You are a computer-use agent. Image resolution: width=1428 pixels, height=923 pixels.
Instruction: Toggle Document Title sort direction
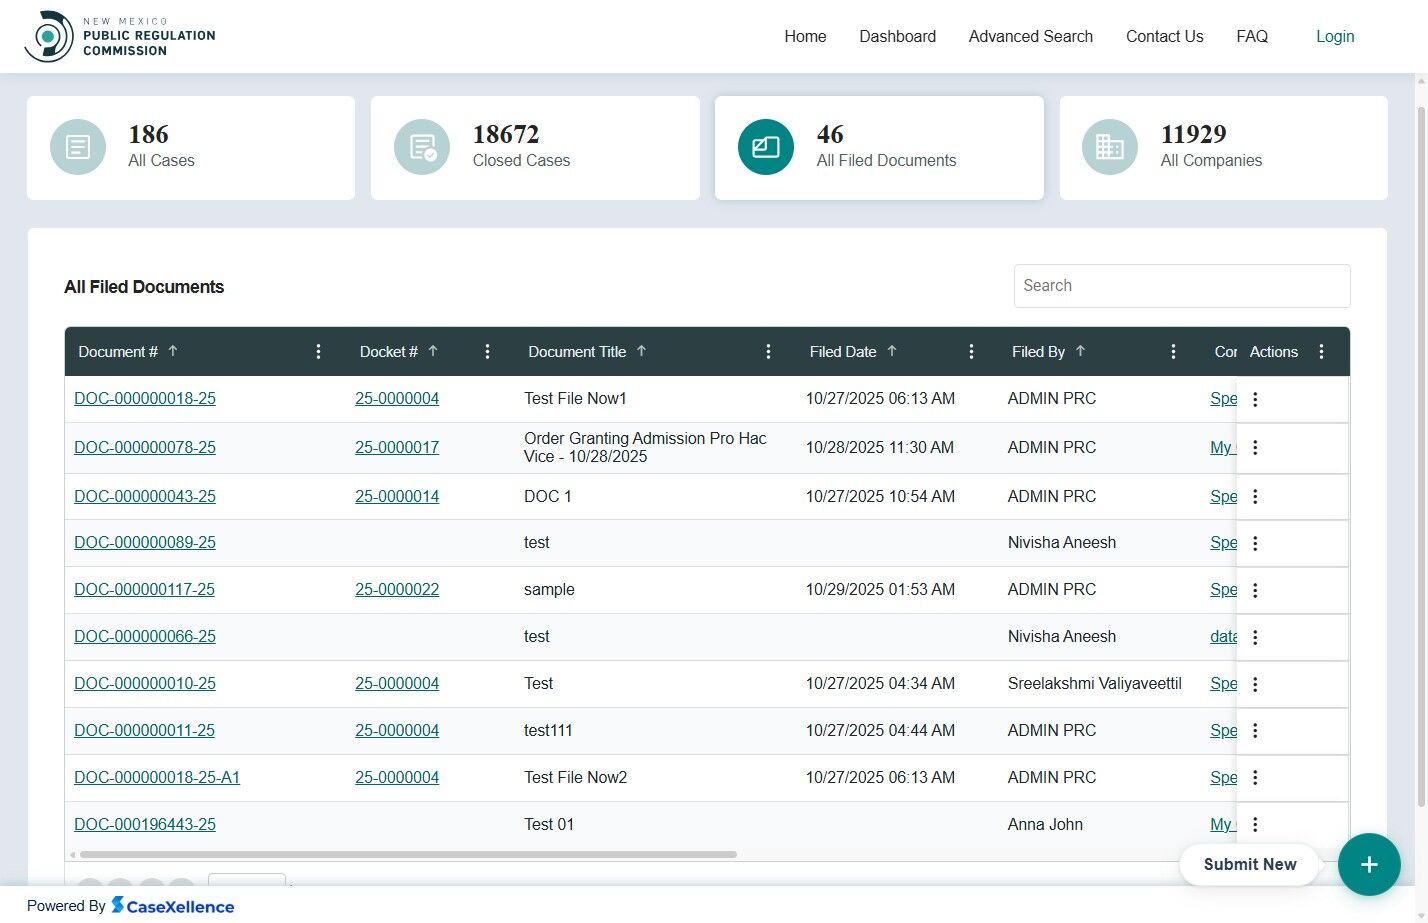[x=642, y=351]
